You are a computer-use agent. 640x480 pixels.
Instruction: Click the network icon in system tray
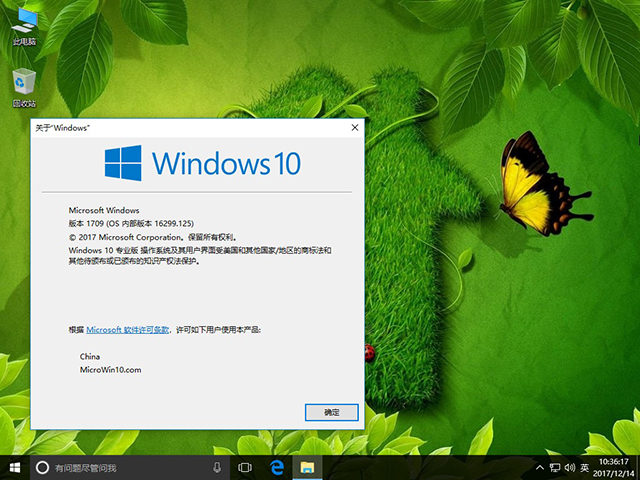point(555,468)
